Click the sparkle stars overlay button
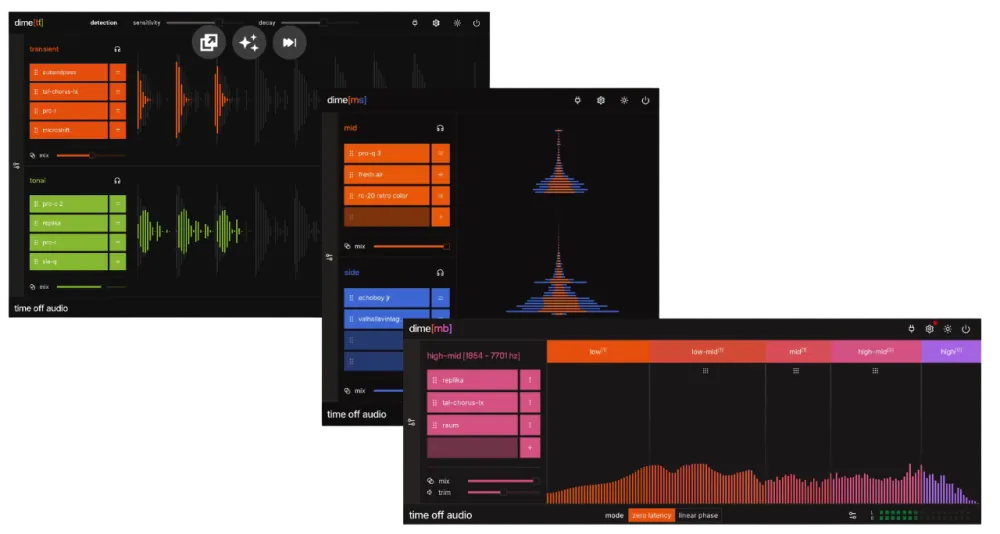The image size is (1000, 534). click(249, 42)
